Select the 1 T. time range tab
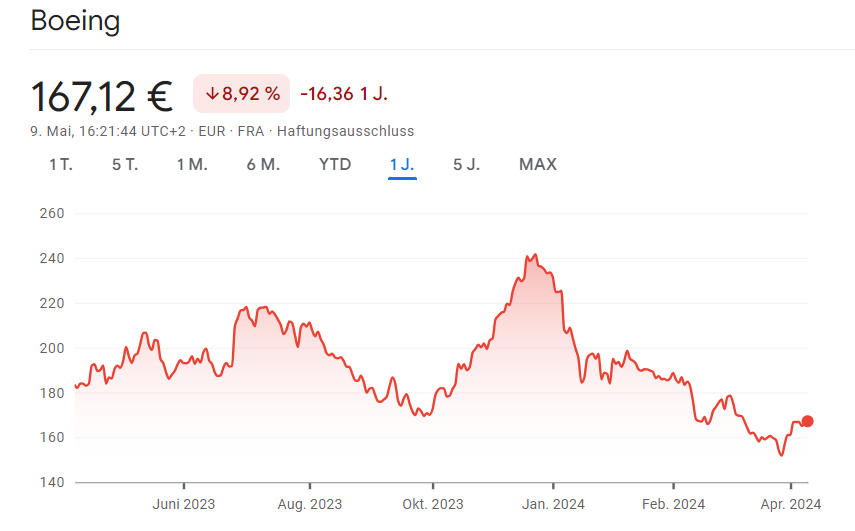This screenshot has height=531, width=855. (61, 165)
